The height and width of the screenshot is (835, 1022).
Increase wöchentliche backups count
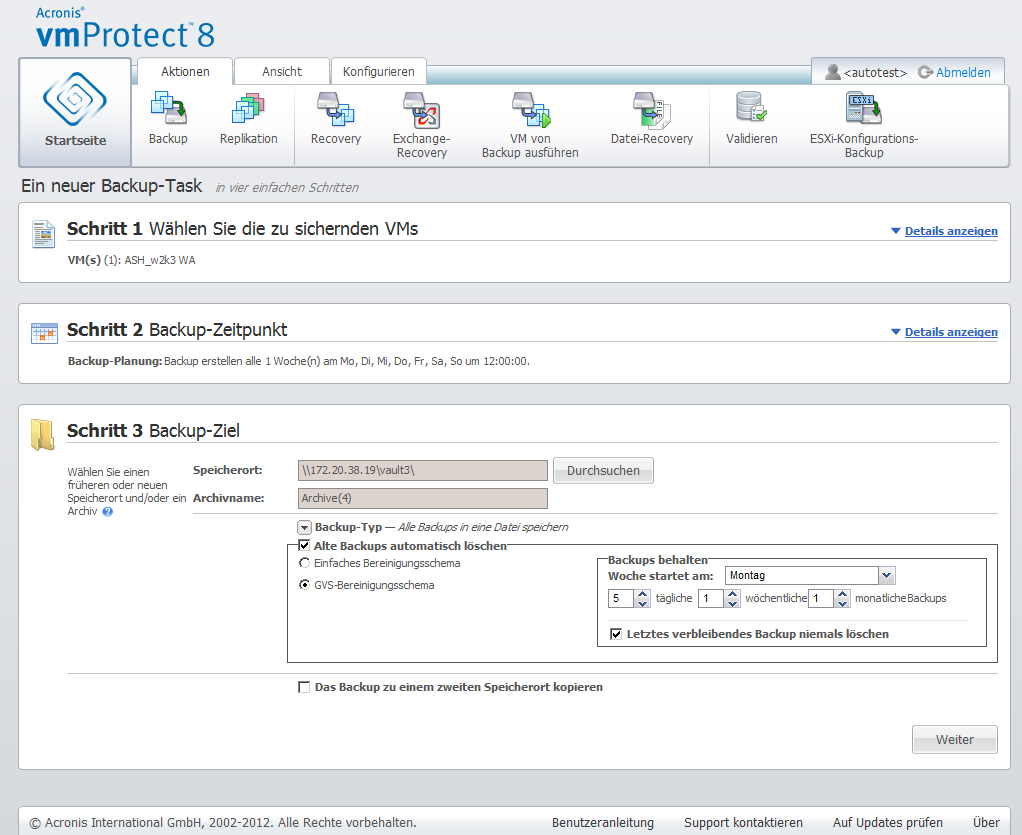733,594
